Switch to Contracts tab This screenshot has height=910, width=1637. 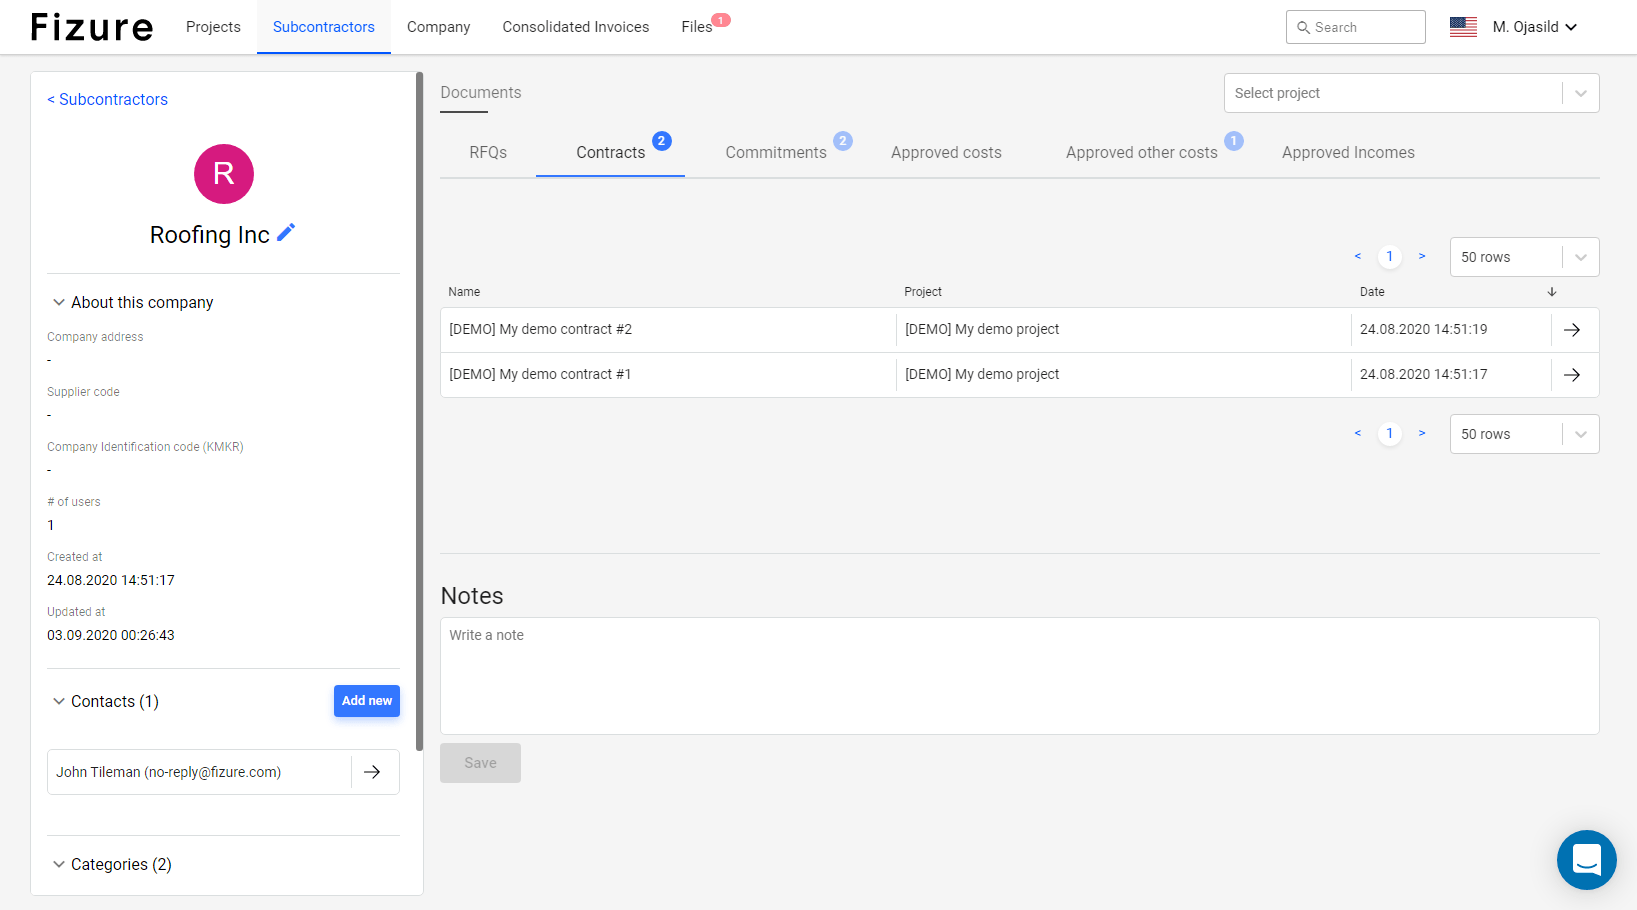pyautogui.click(x=611, y=152)
